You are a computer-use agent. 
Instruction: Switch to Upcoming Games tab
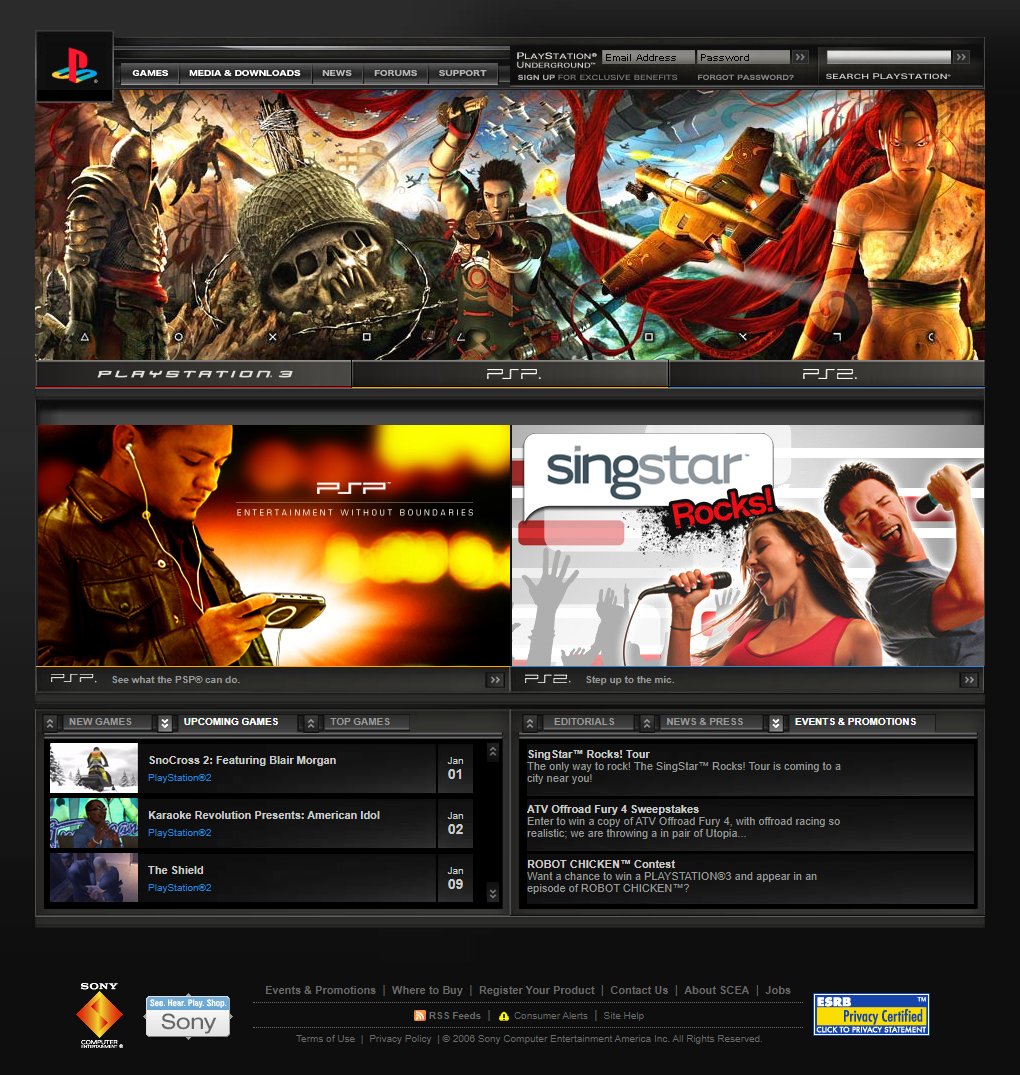click(231, 722)
